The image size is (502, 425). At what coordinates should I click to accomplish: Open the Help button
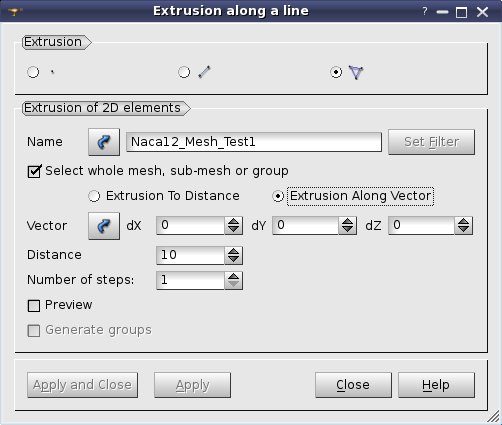pyautogui.click(x=436, y=385)
